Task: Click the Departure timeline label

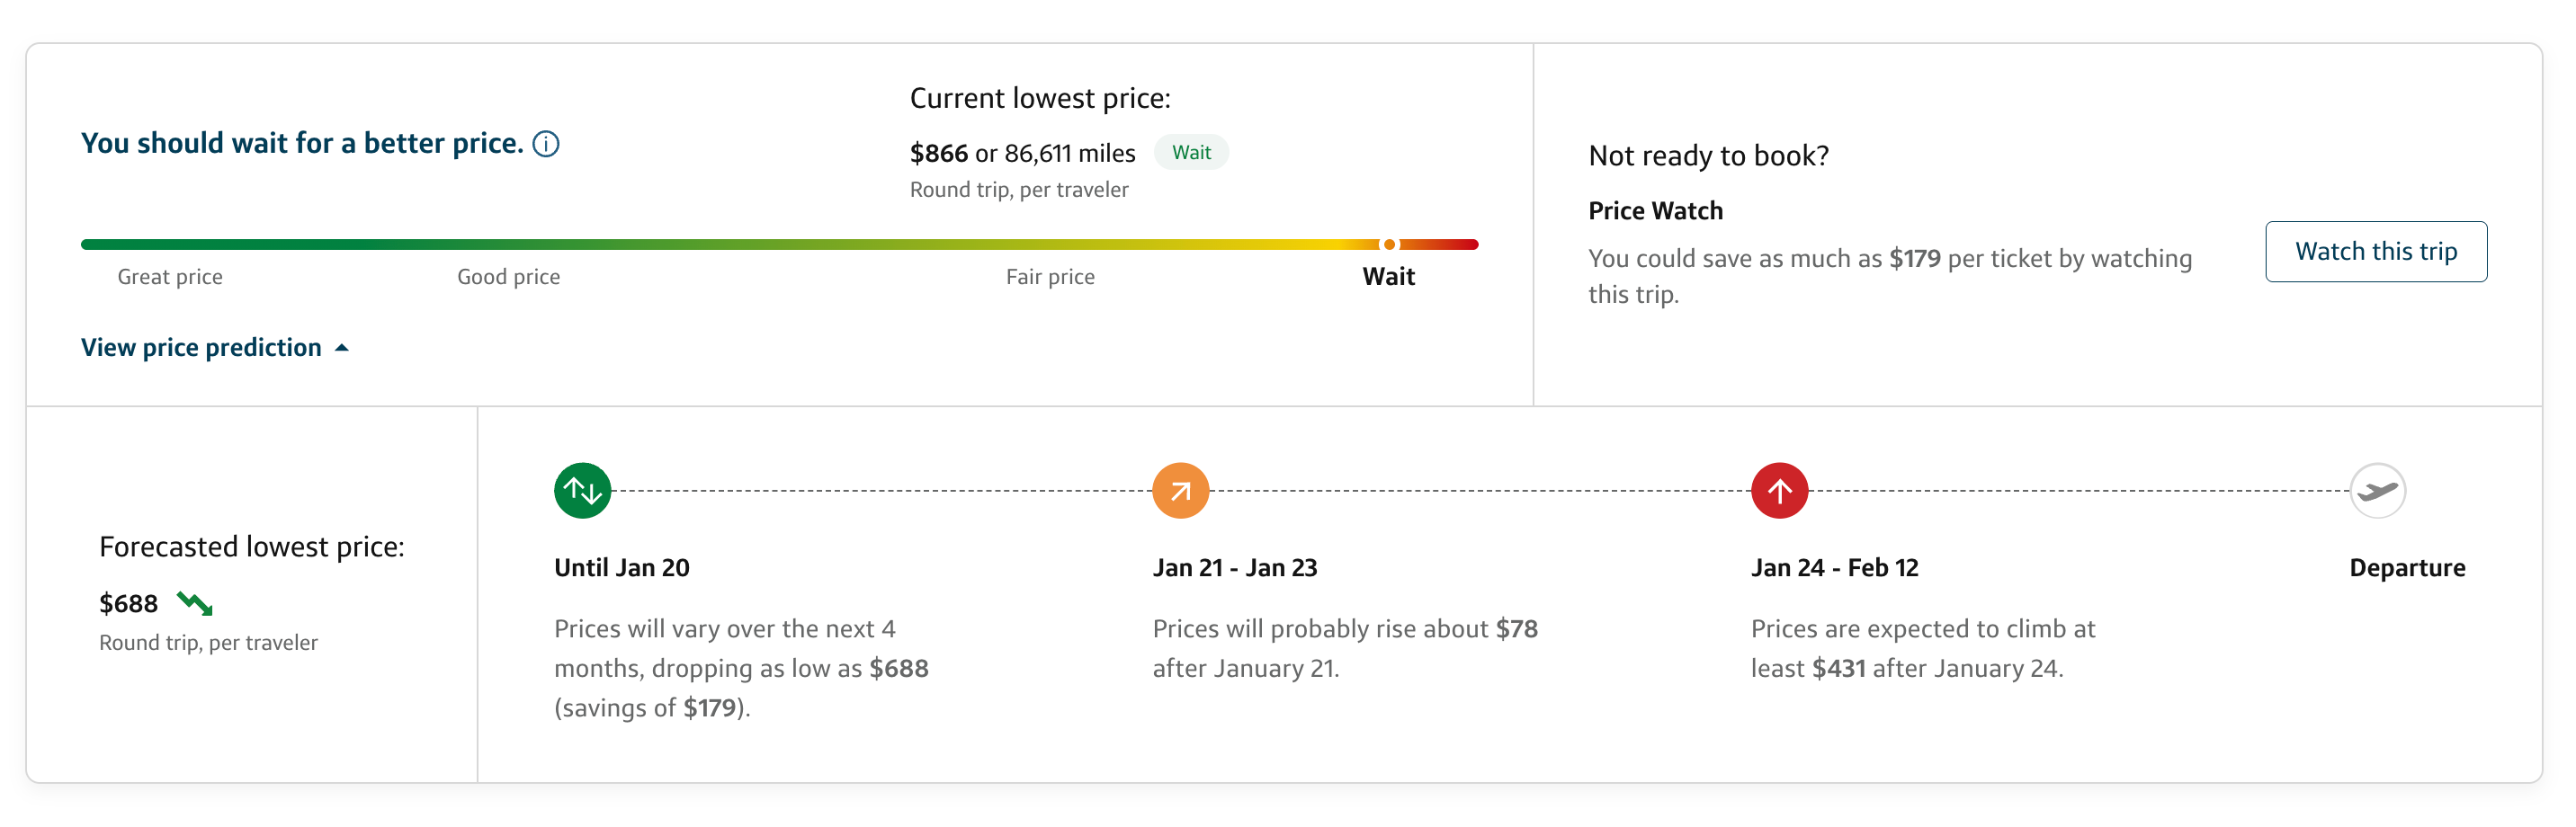Action: coord(2407,568)
